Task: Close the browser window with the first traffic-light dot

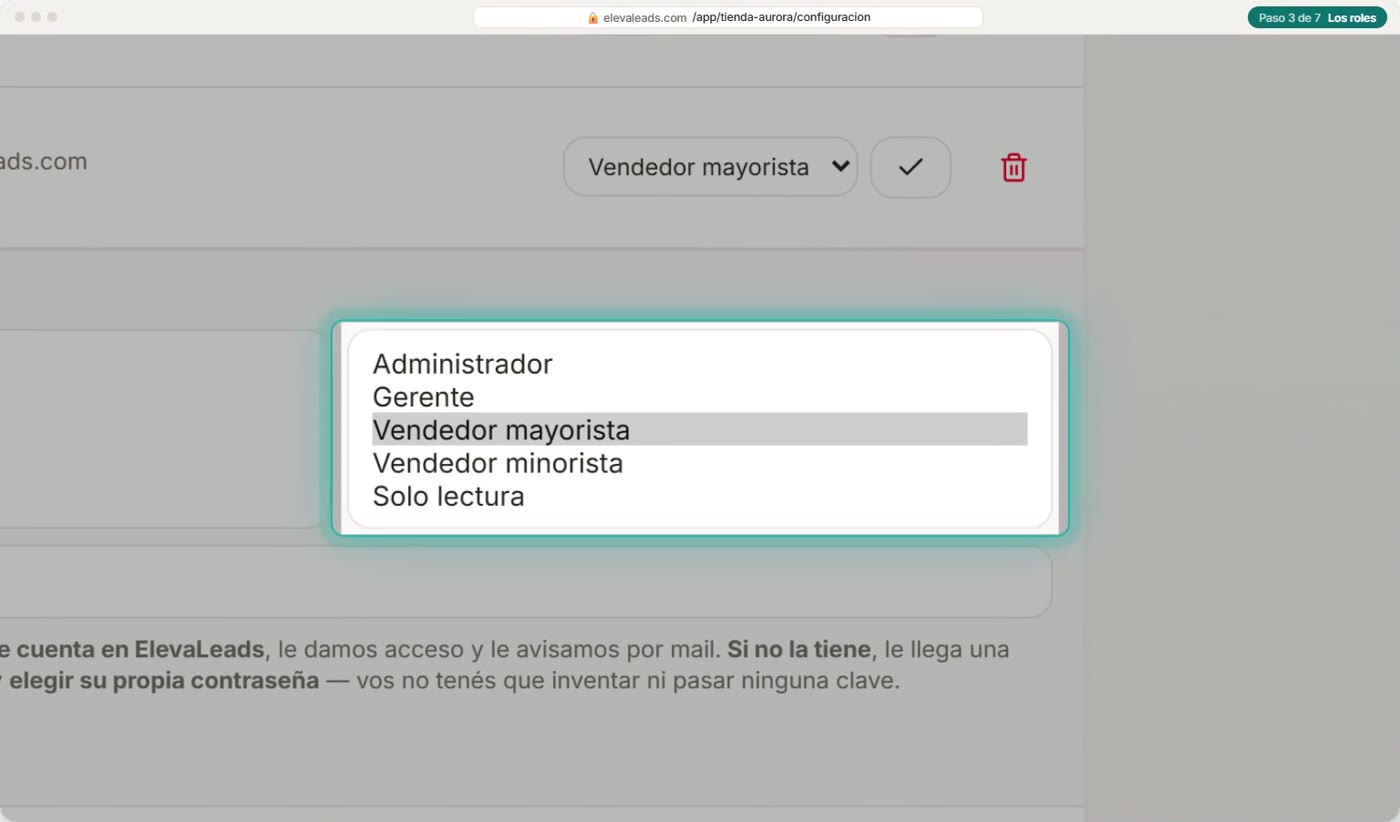Action: (x=20, y=17)
